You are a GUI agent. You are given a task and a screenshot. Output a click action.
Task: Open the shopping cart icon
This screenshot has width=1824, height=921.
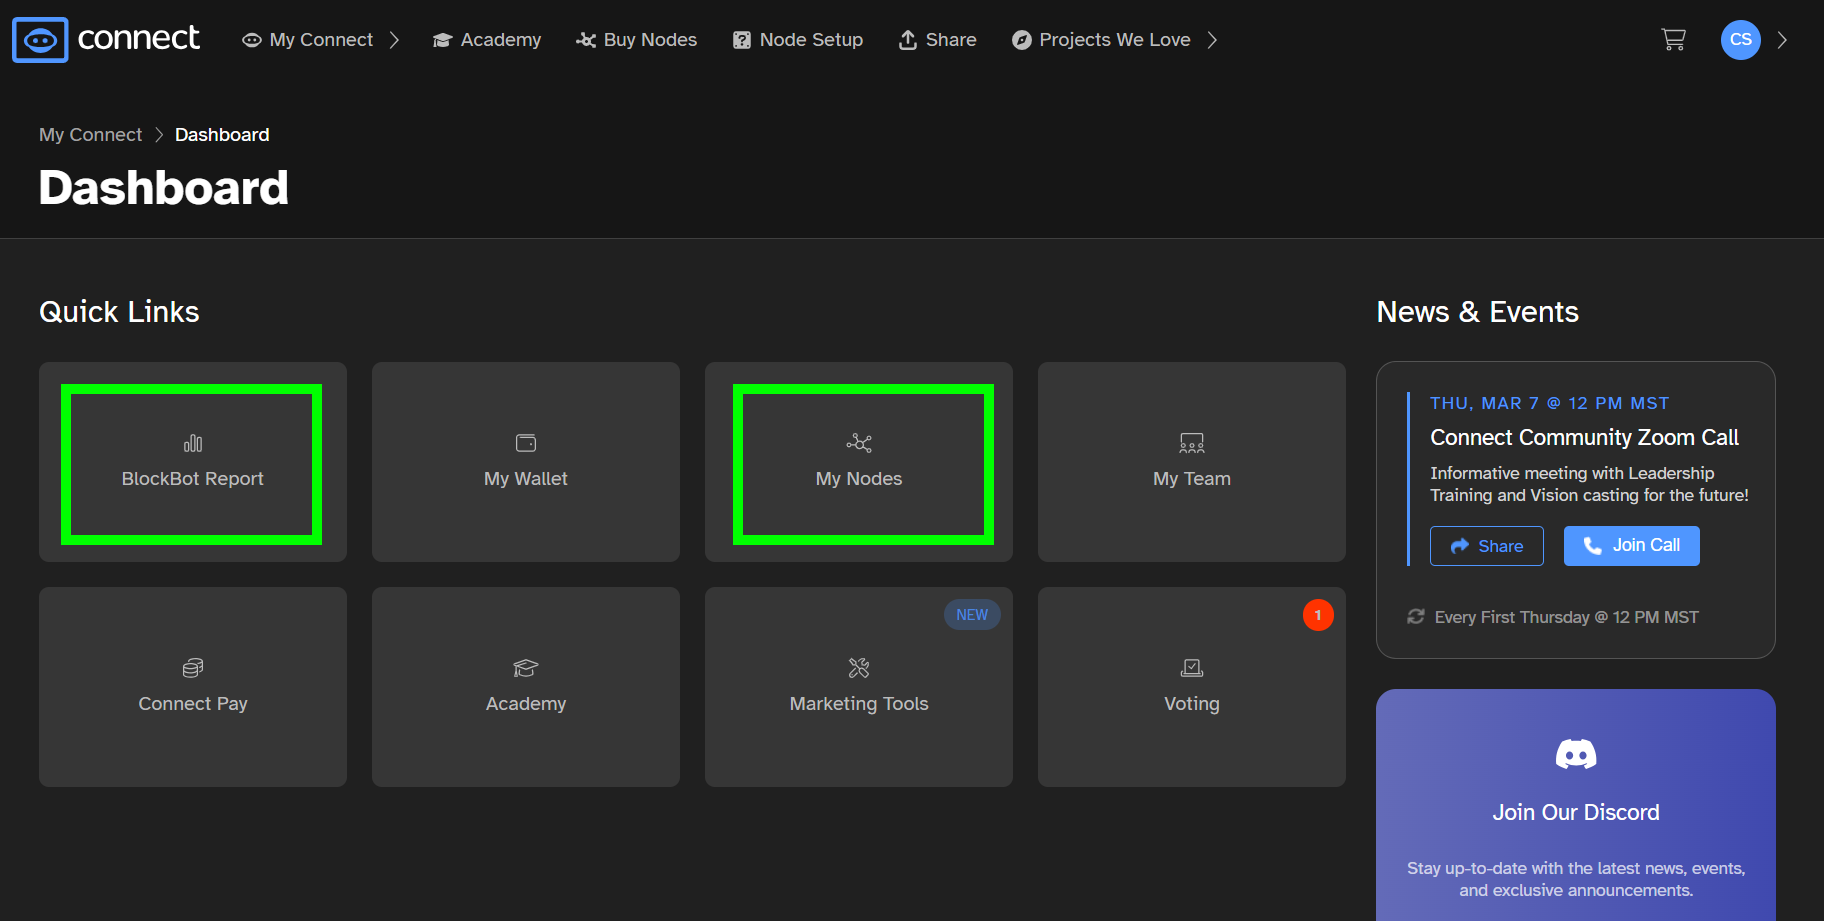[x=1673, y=40]
